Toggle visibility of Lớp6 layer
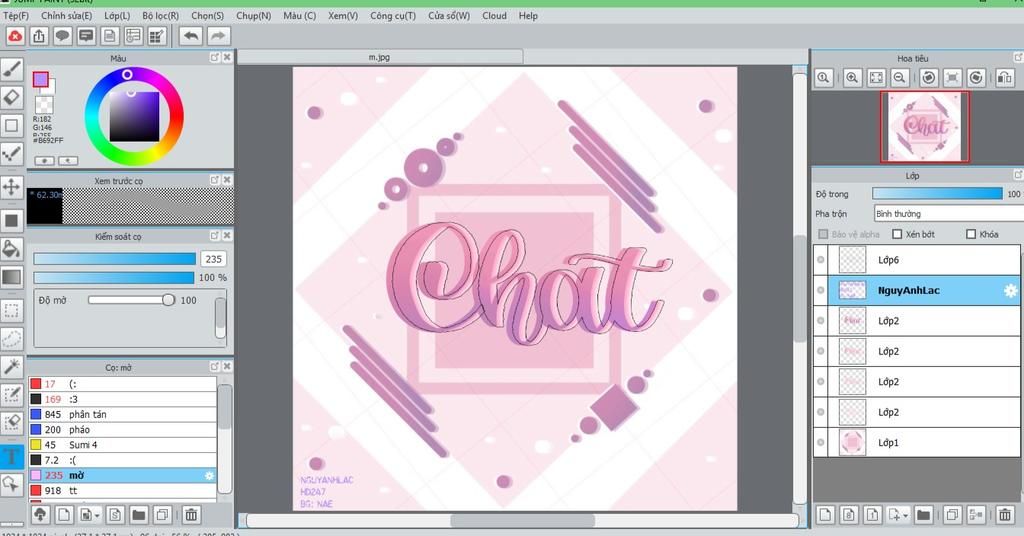Screen dimensions: 1024x536 coord(821,260)
